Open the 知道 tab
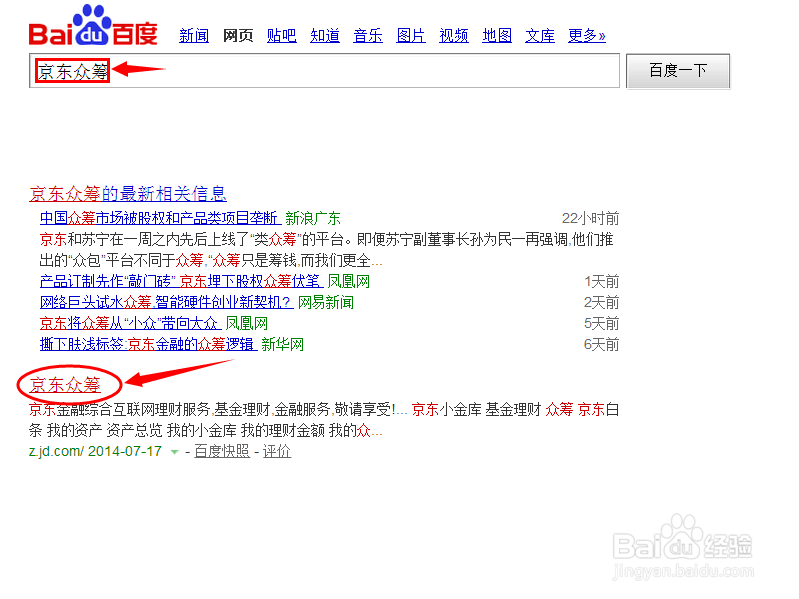 click(x=325, y=36)
